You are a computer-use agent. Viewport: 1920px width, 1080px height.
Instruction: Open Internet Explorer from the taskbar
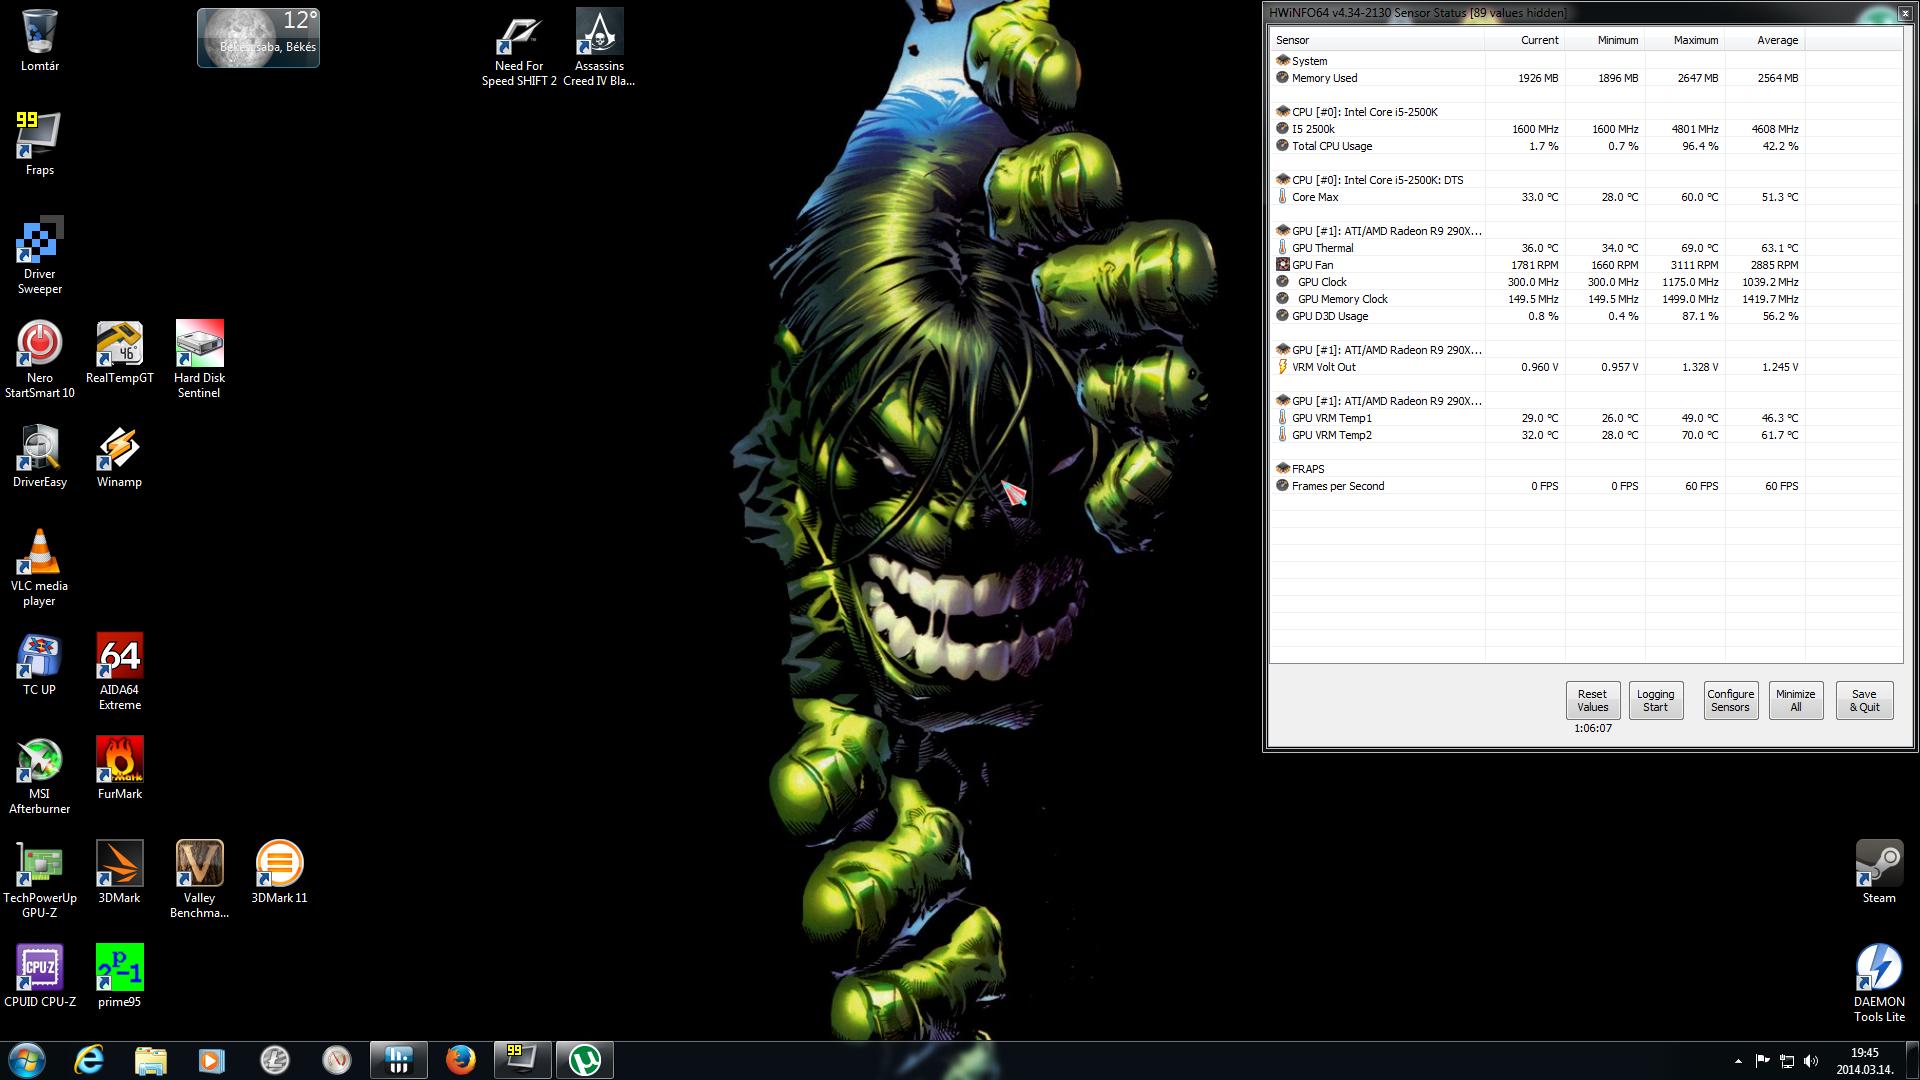click(90, 1060)
